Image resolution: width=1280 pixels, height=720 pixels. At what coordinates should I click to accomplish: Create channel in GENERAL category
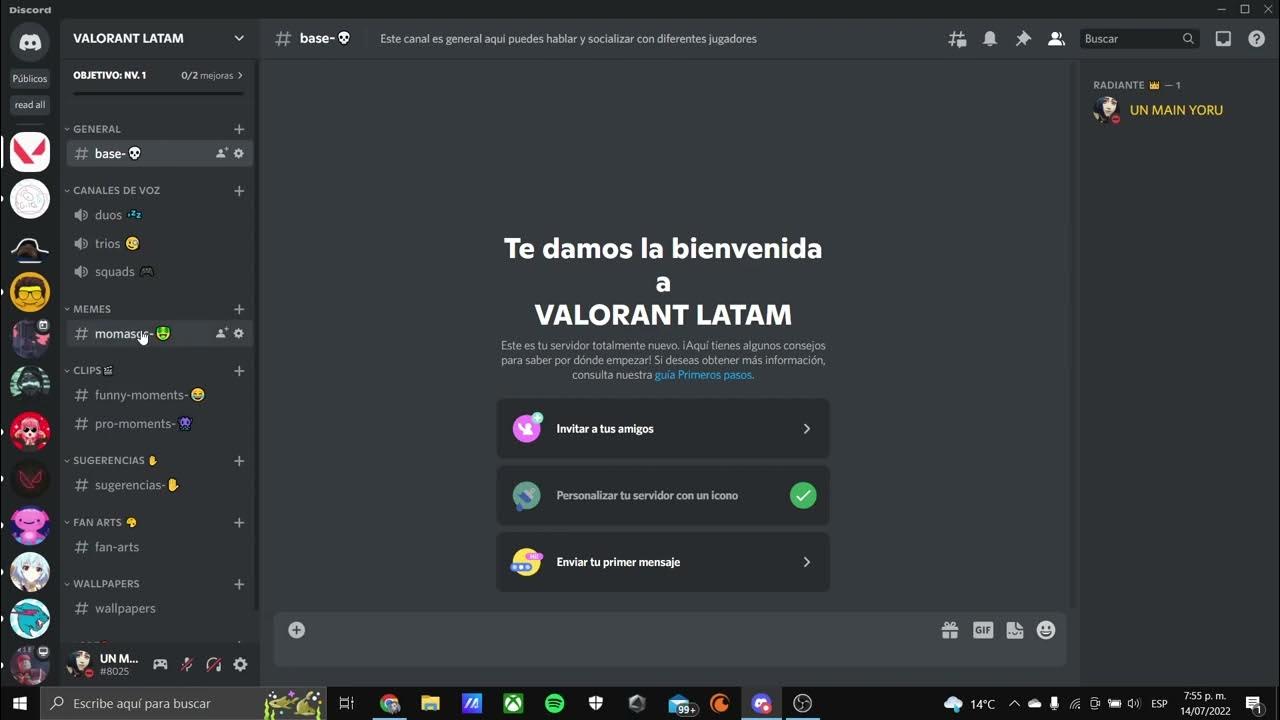(239, 129)
